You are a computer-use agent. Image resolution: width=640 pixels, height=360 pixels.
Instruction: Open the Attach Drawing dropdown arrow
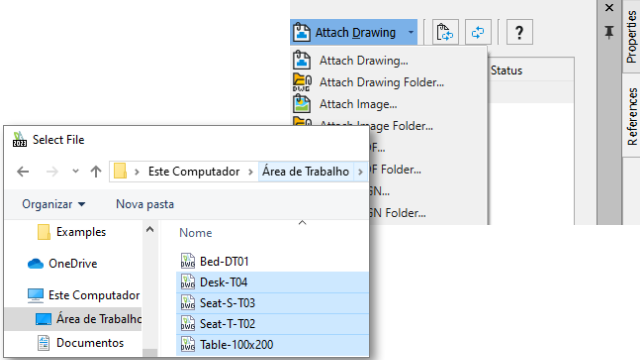point(411,32)
